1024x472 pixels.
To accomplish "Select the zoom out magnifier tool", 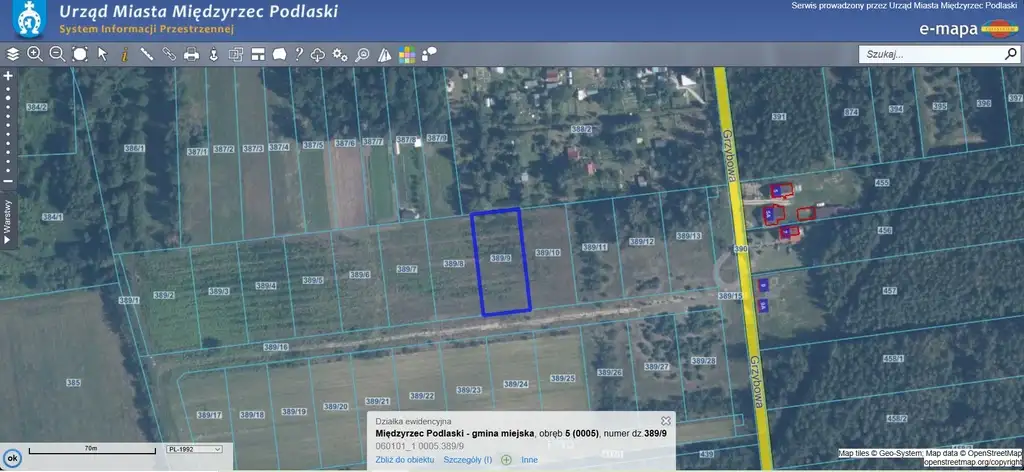I will click(57, 54).
